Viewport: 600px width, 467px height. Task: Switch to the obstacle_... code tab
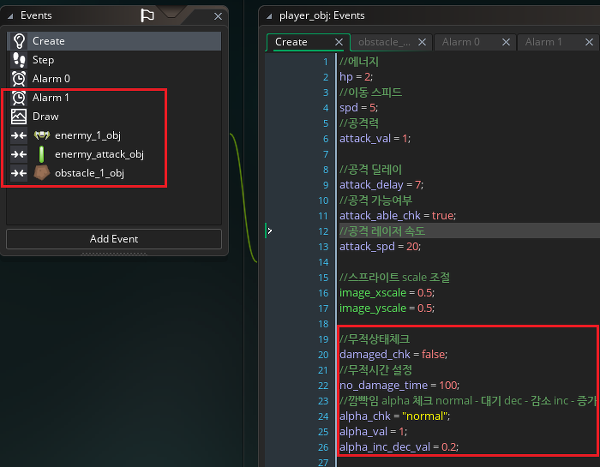coord(384,42)
